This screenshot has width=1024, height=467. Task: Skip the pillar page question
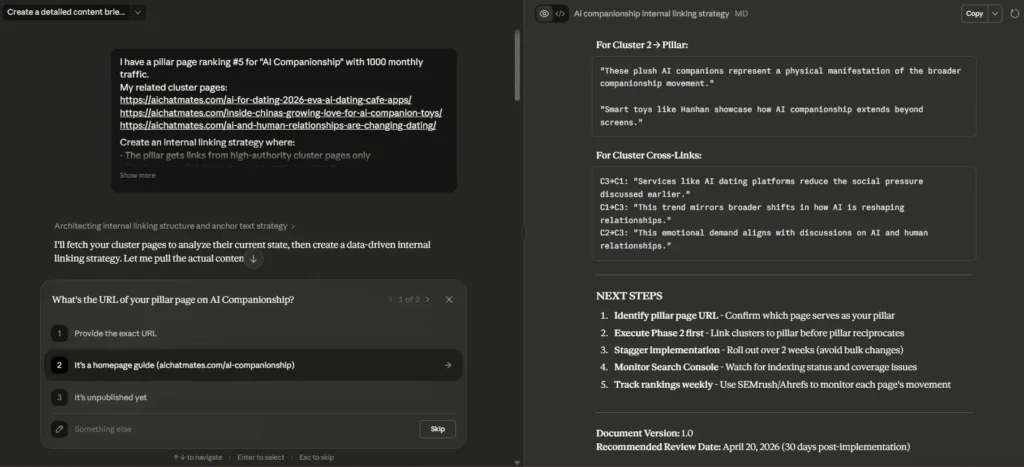[438, 429]
